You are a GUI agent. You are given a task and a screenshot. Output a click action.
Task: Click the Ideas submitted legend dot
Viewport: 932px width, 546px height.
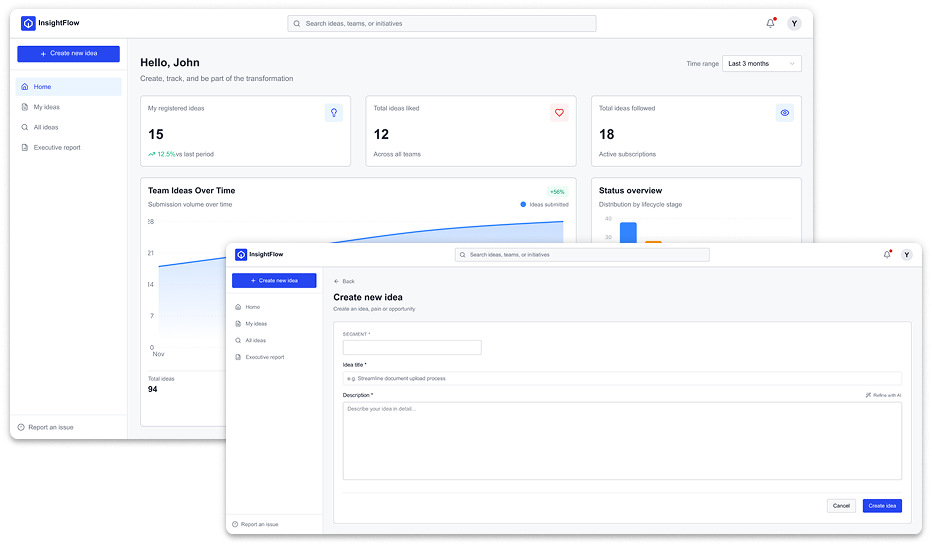coord(523,204)
